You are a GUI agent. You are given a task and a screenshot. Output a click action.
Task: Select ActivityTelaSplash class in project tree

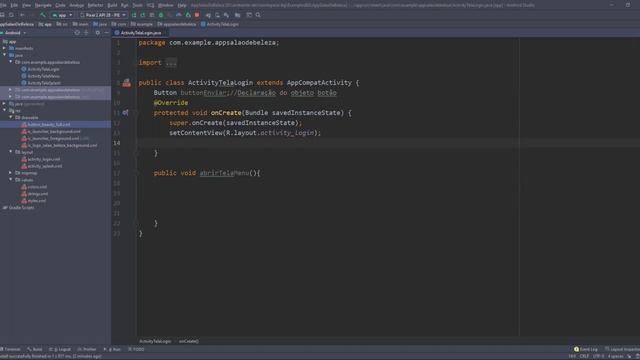41,83
